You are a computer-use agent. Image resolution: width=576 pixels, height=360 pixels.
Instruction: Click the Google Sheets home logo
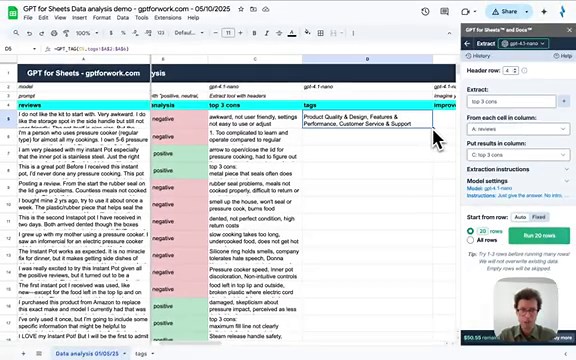[x=13, y=13]
